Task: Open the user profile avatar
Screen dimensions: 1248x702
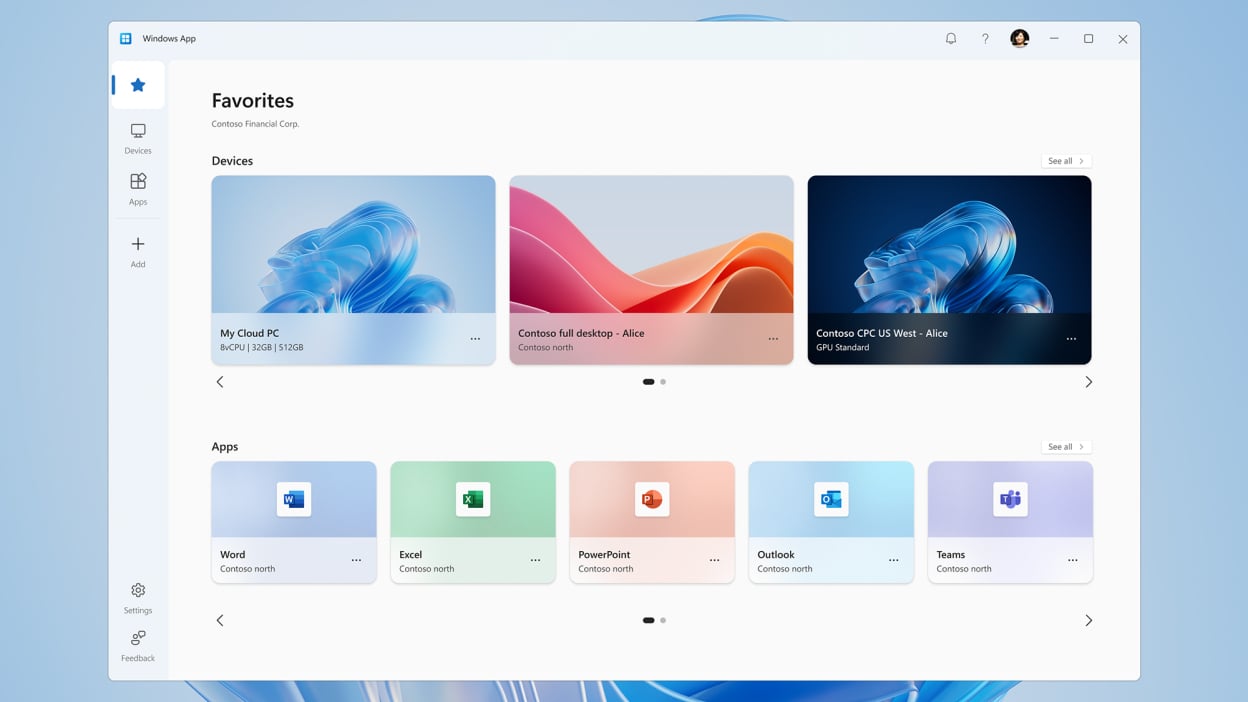Action: coord(1019,39)
